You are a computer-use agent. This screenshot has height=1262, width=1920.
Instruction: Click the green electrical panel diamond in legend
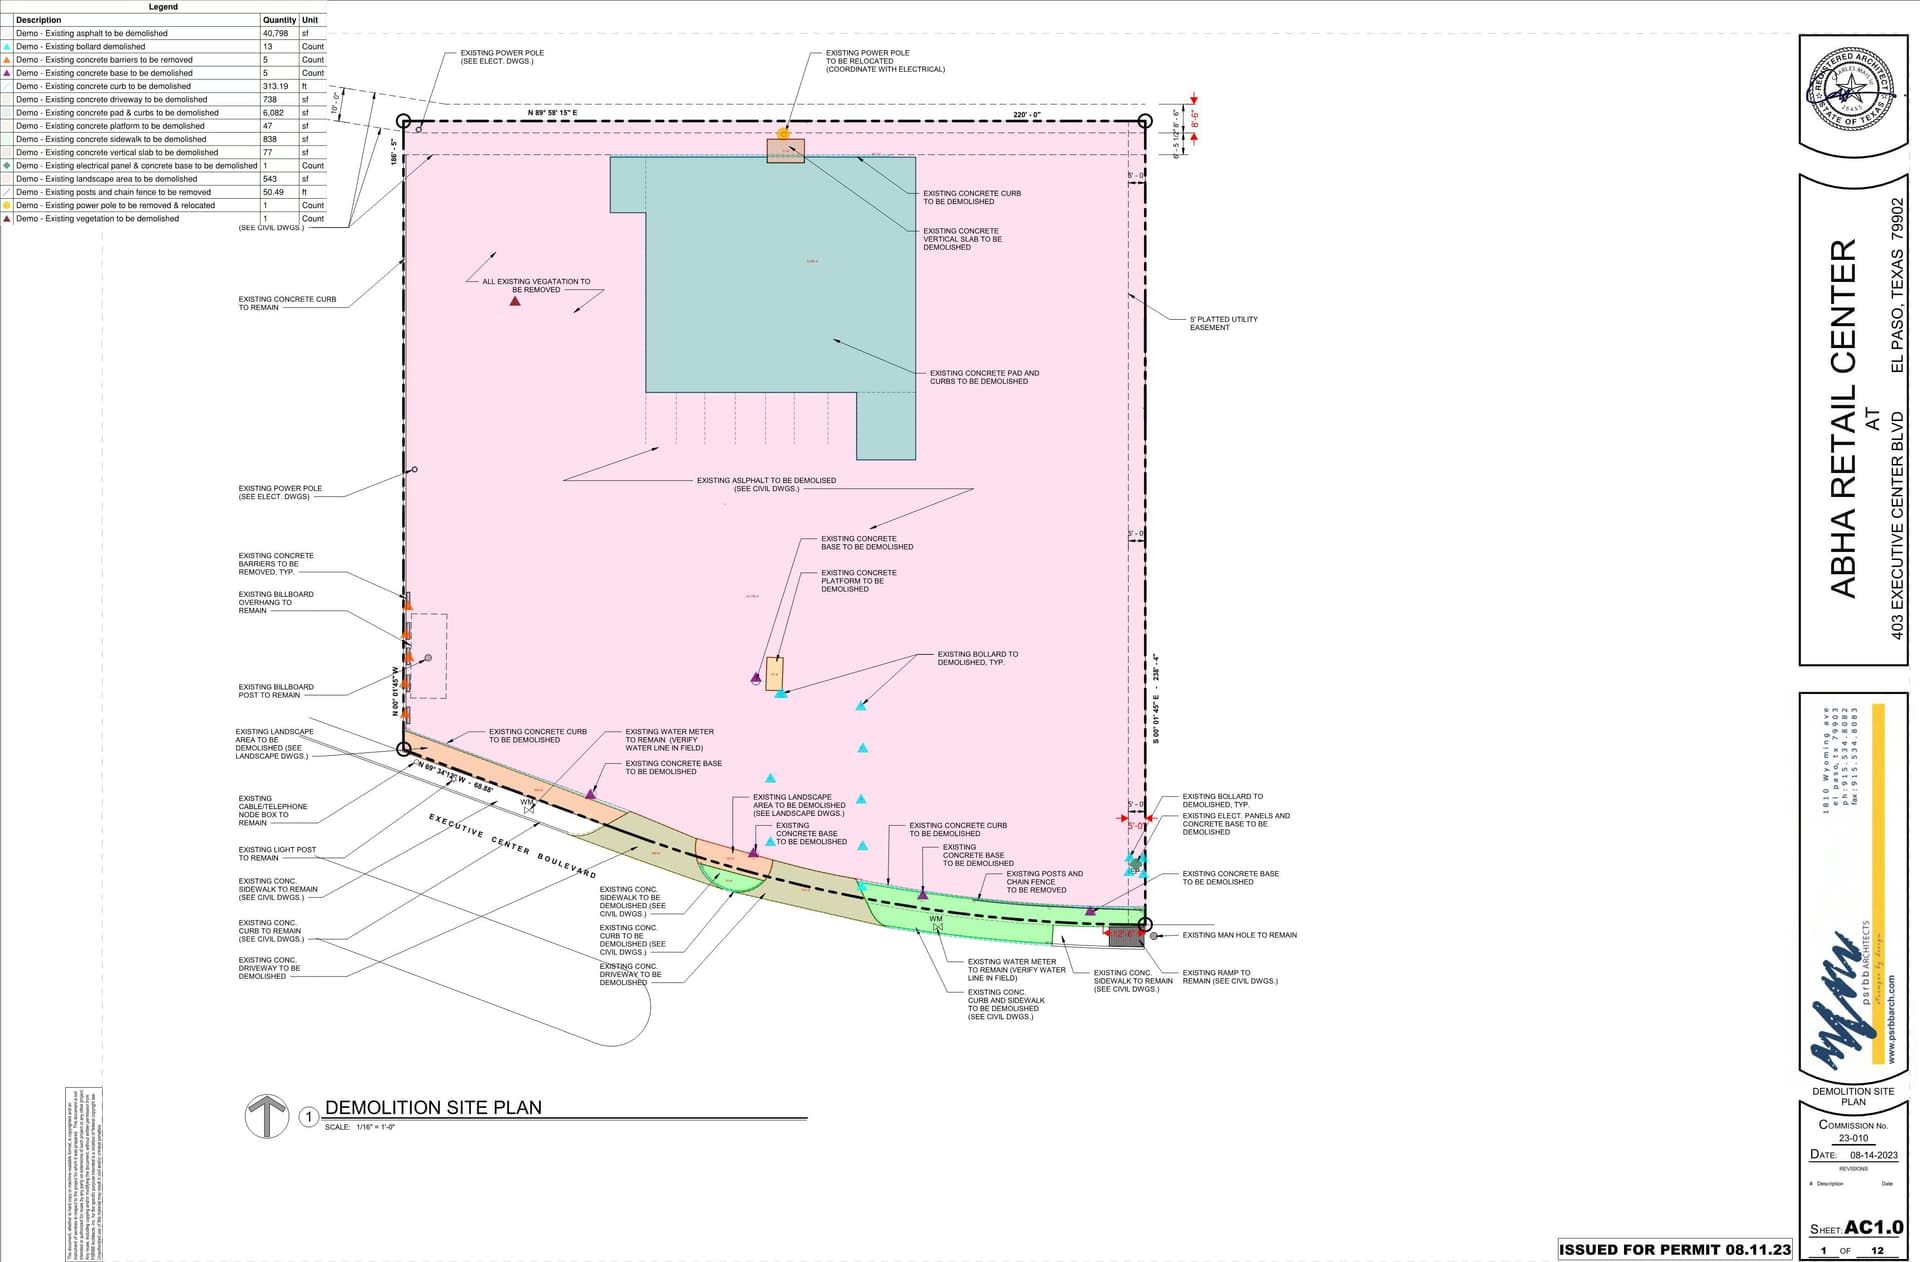click(x=7, y=166)
